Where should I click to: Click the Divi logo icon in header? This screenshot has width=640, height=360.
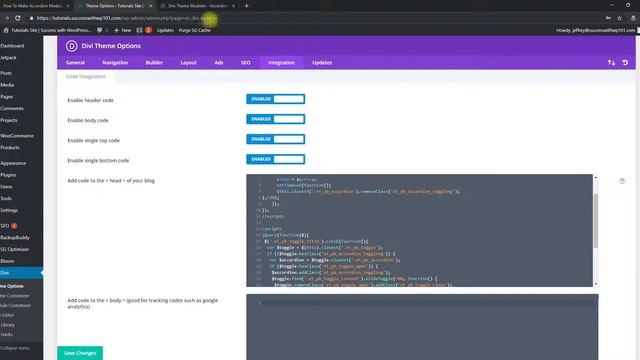71,46
